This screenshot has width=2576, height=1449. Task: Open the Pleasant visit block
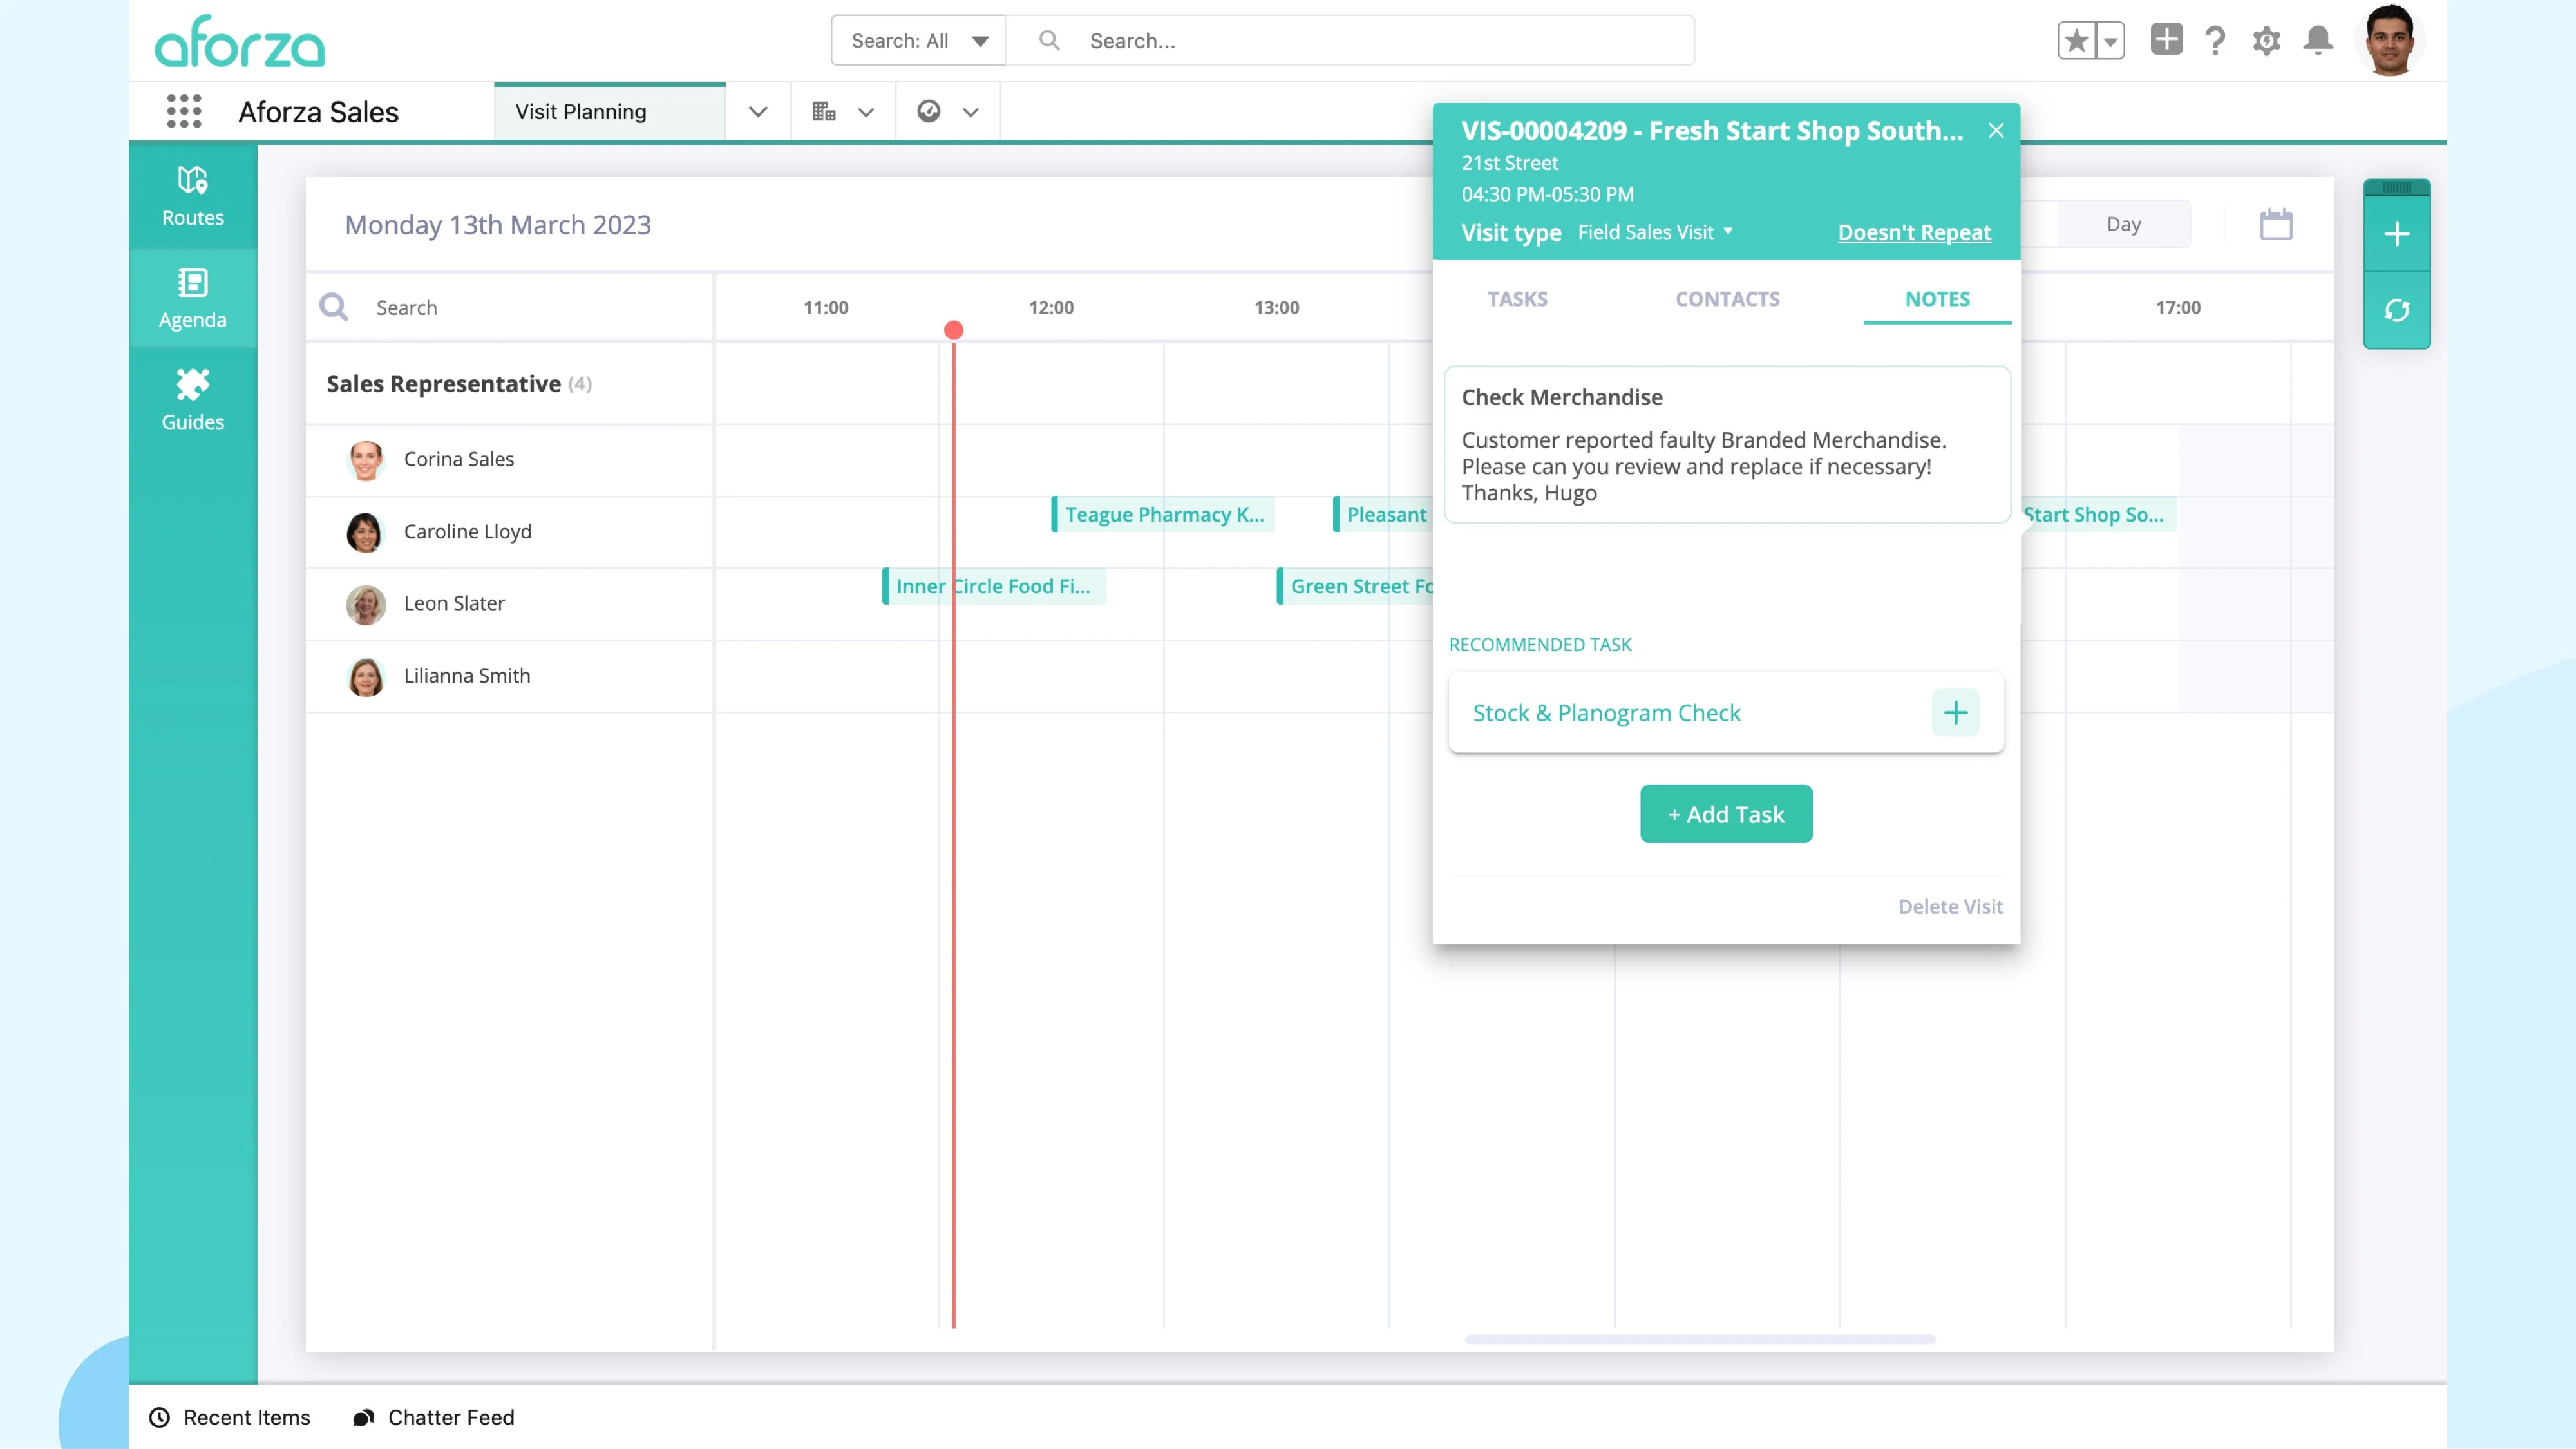(x=1383, y=514)
